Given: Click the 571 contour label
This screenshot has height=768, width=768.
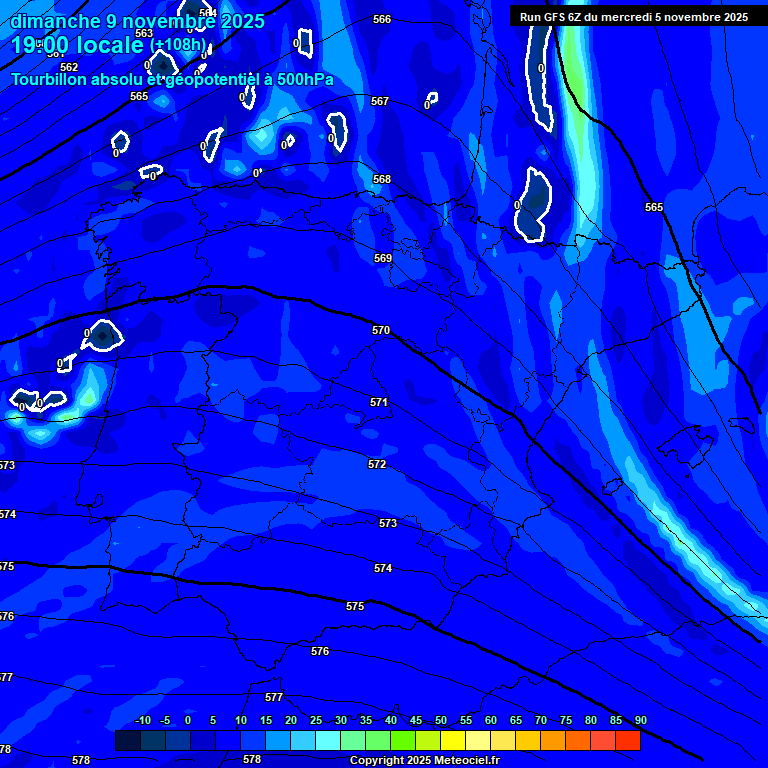Looking at the screenshot, I should pyautogui.click(x=379, y=402).
